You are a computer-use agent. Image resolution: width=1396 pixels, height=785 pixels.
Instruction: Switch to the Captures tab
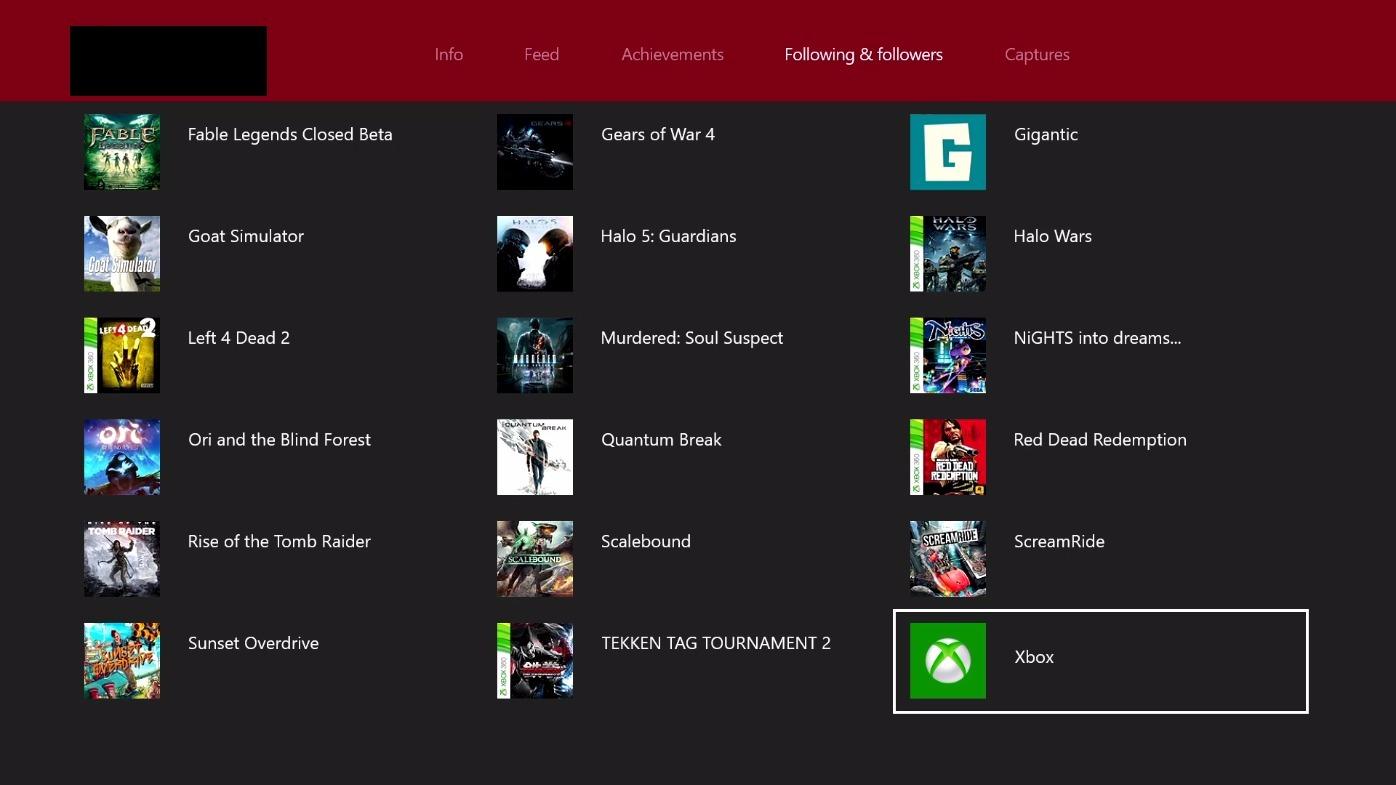click(x=1036, y=55)
